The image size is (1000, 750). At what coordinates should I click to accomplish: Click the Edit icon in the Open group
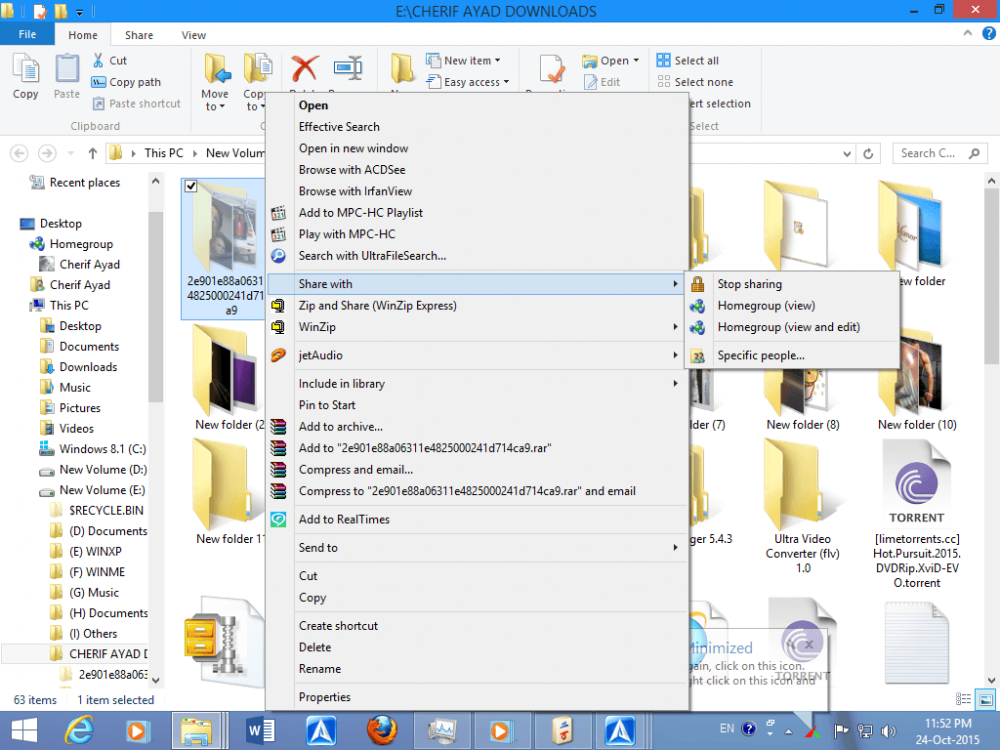[592, 82]
